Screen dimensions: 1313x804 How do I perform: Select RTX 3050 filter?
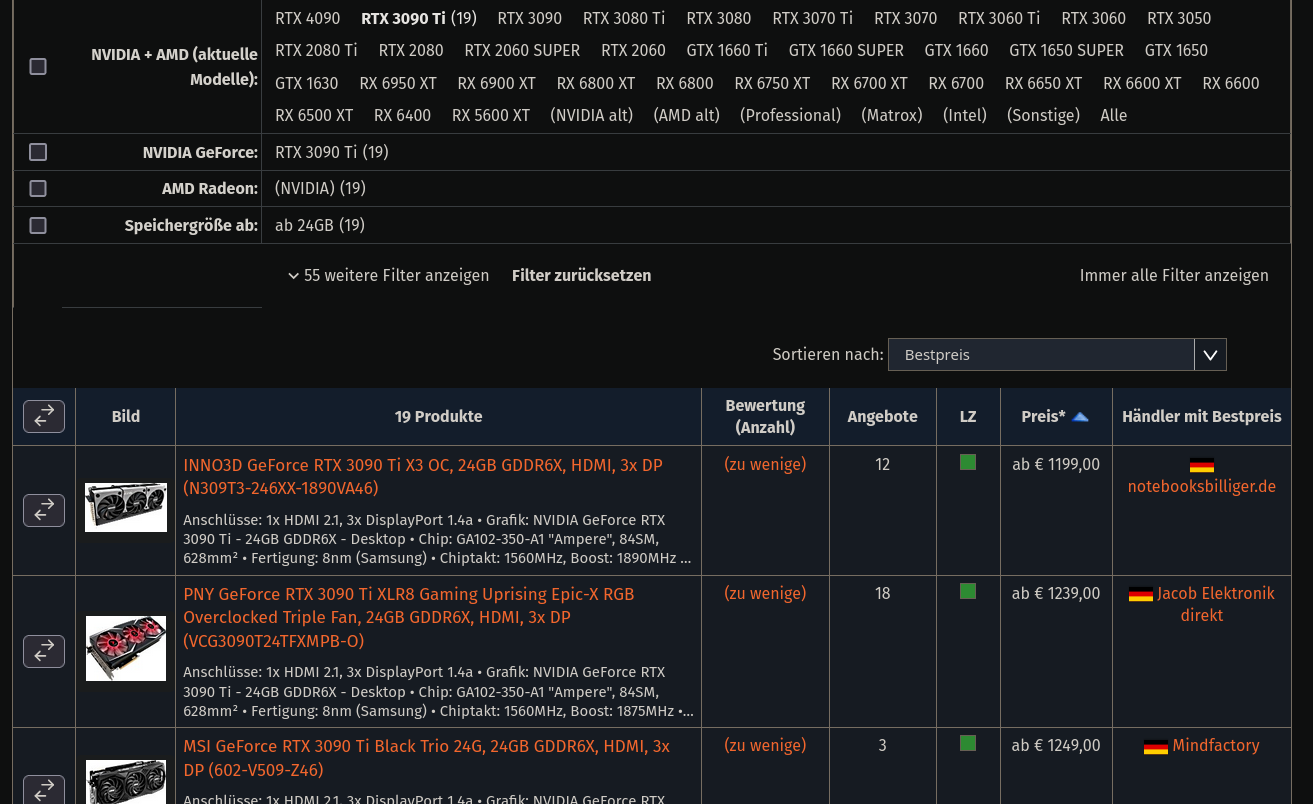[x=1179, y=19]
